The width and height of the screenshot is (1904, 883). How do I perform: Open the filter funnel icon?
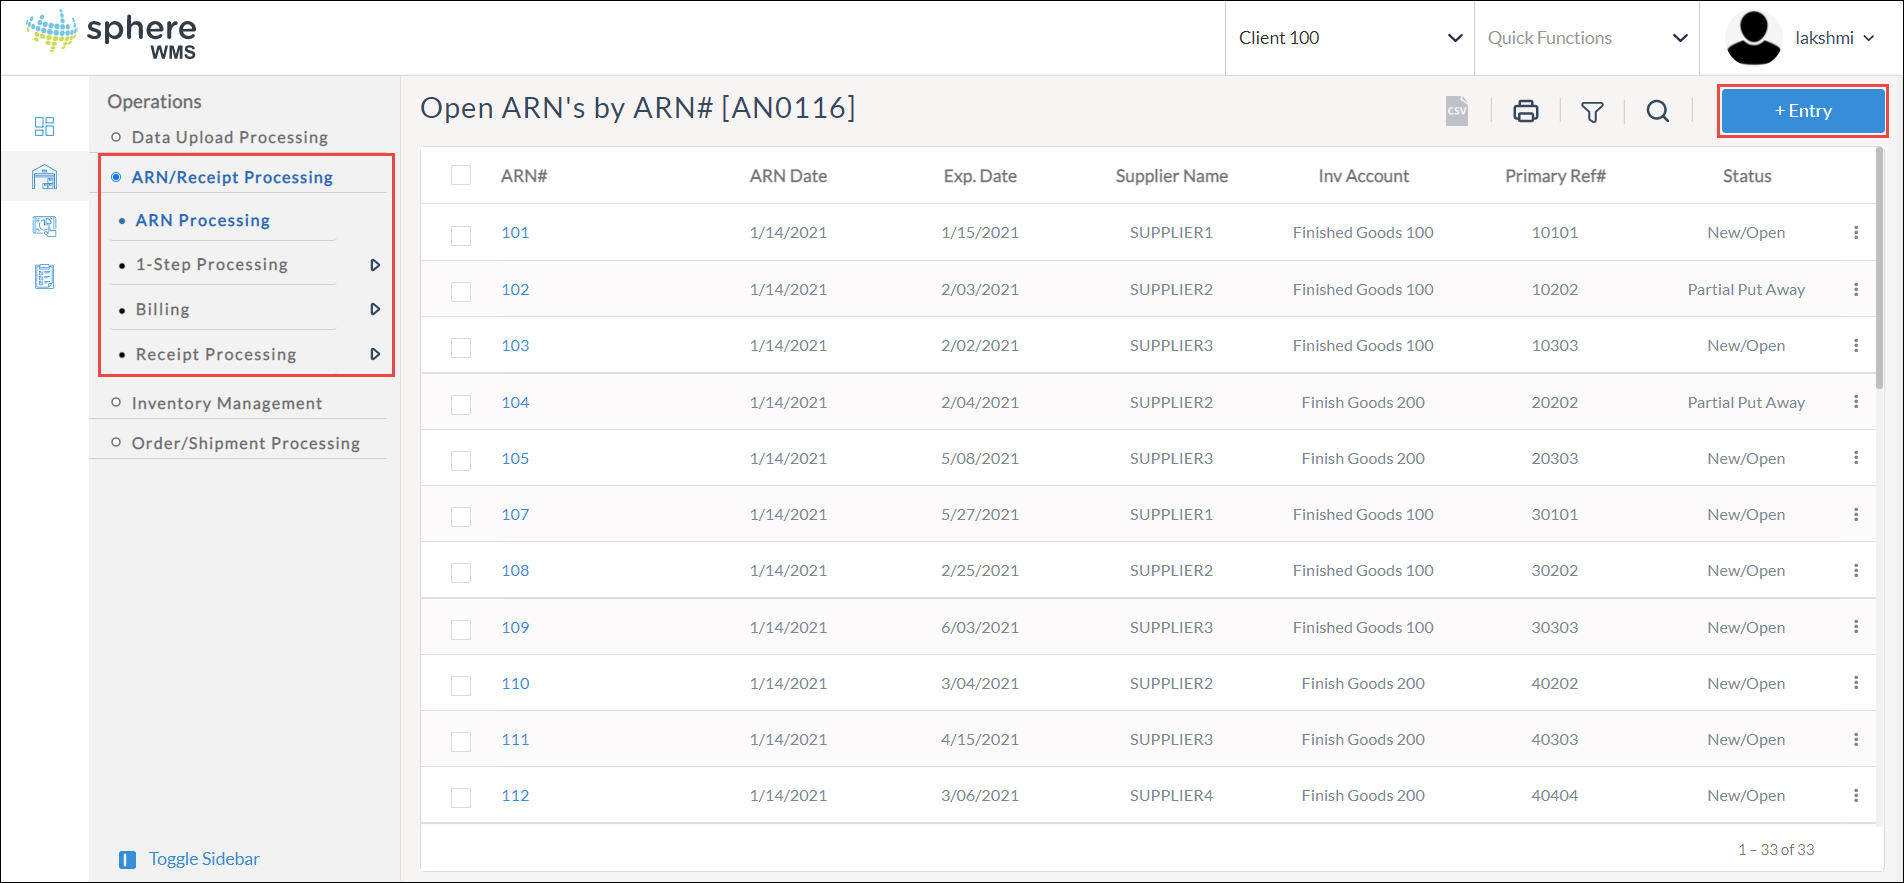(x=1593, y=112)
